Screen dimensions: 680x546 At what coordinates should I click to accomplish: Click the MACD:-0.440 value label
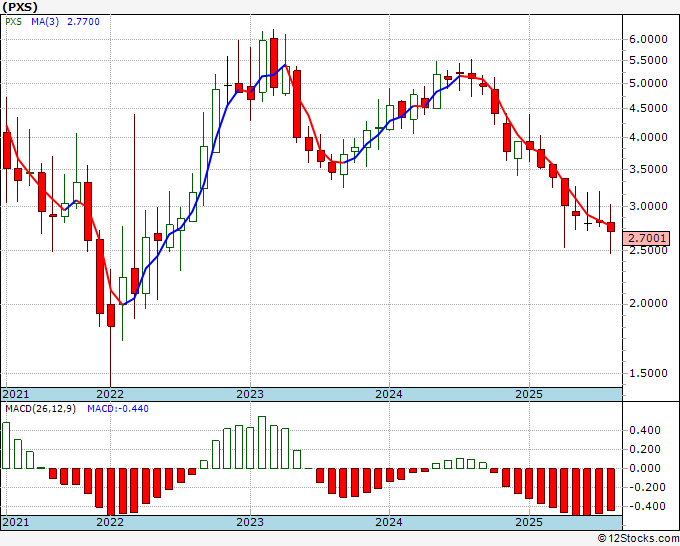point(118,409)
